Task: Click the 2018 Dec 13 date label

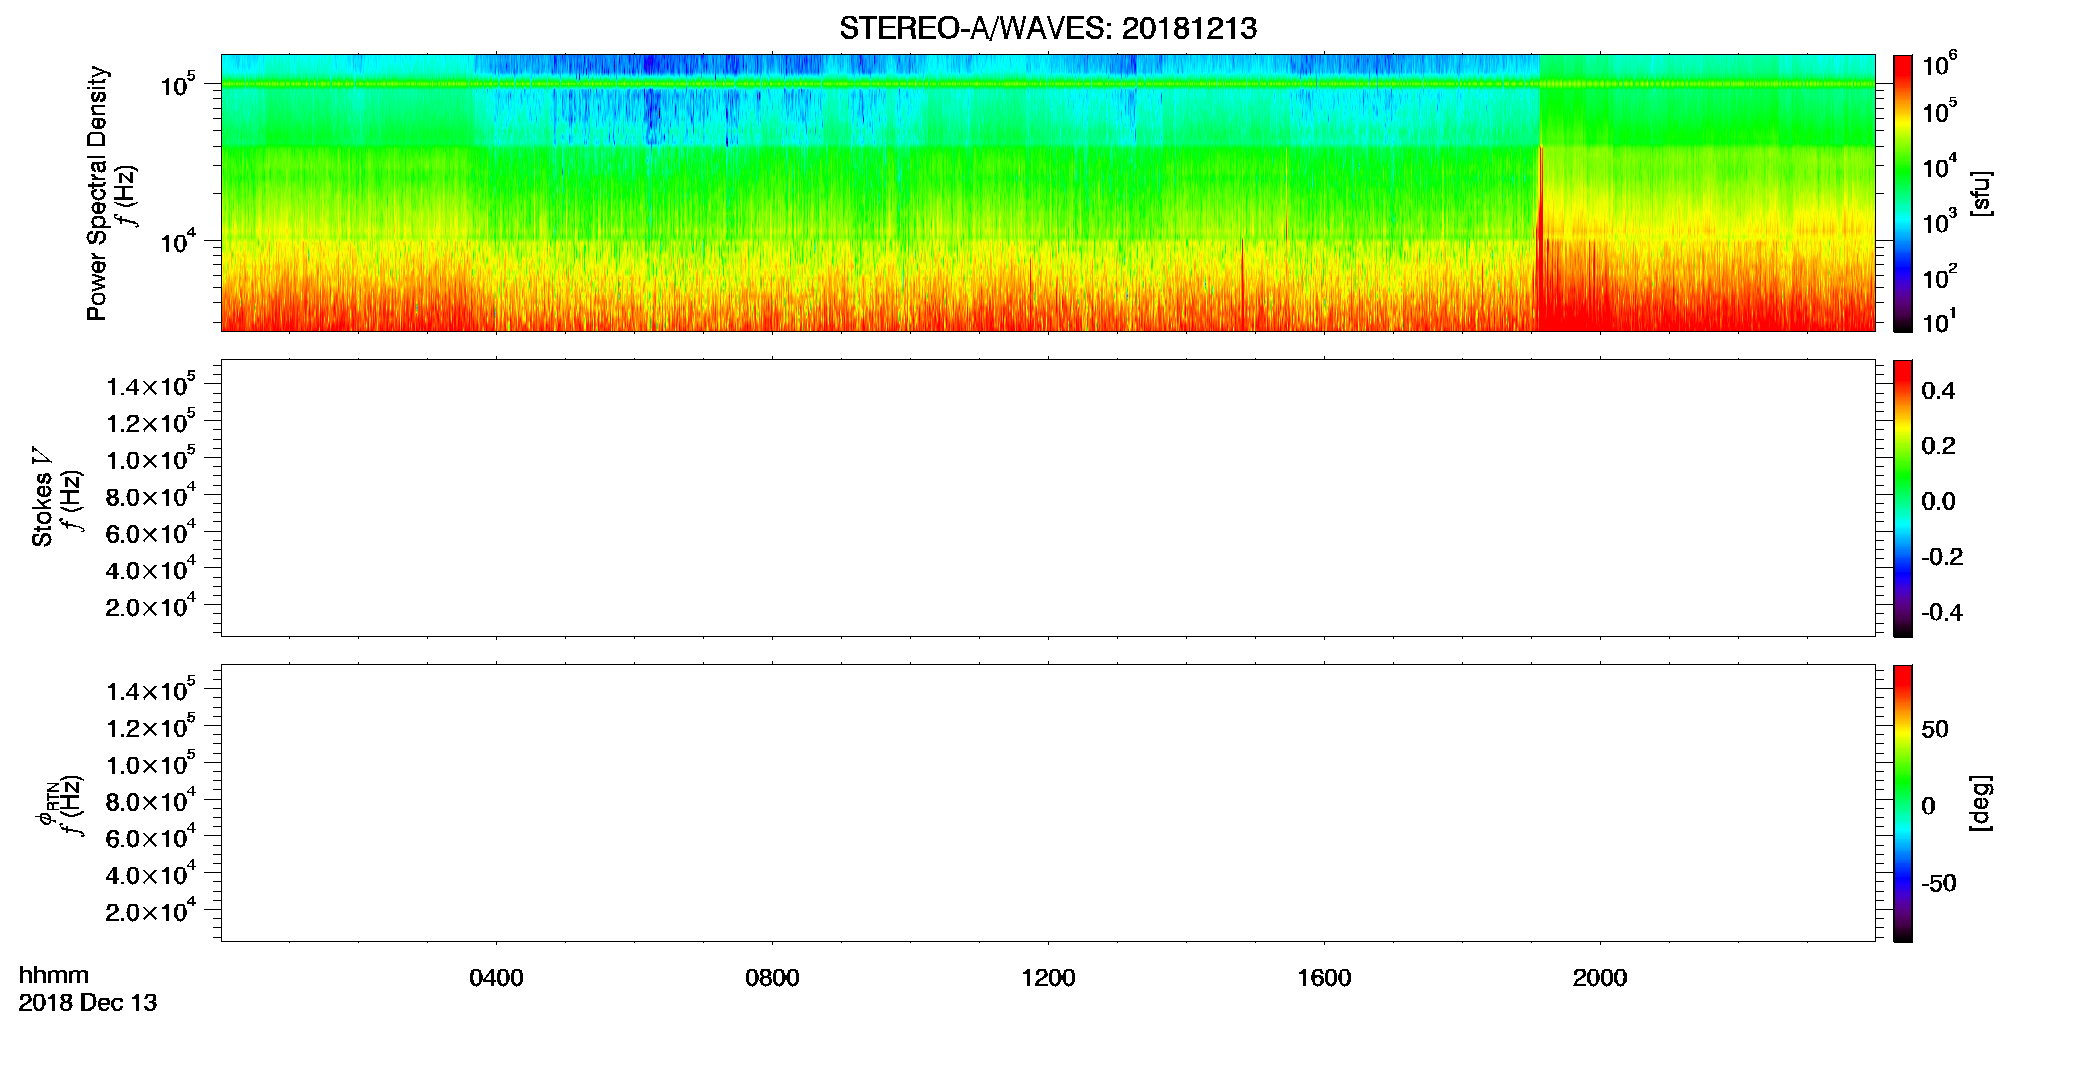Action: 88,1003
